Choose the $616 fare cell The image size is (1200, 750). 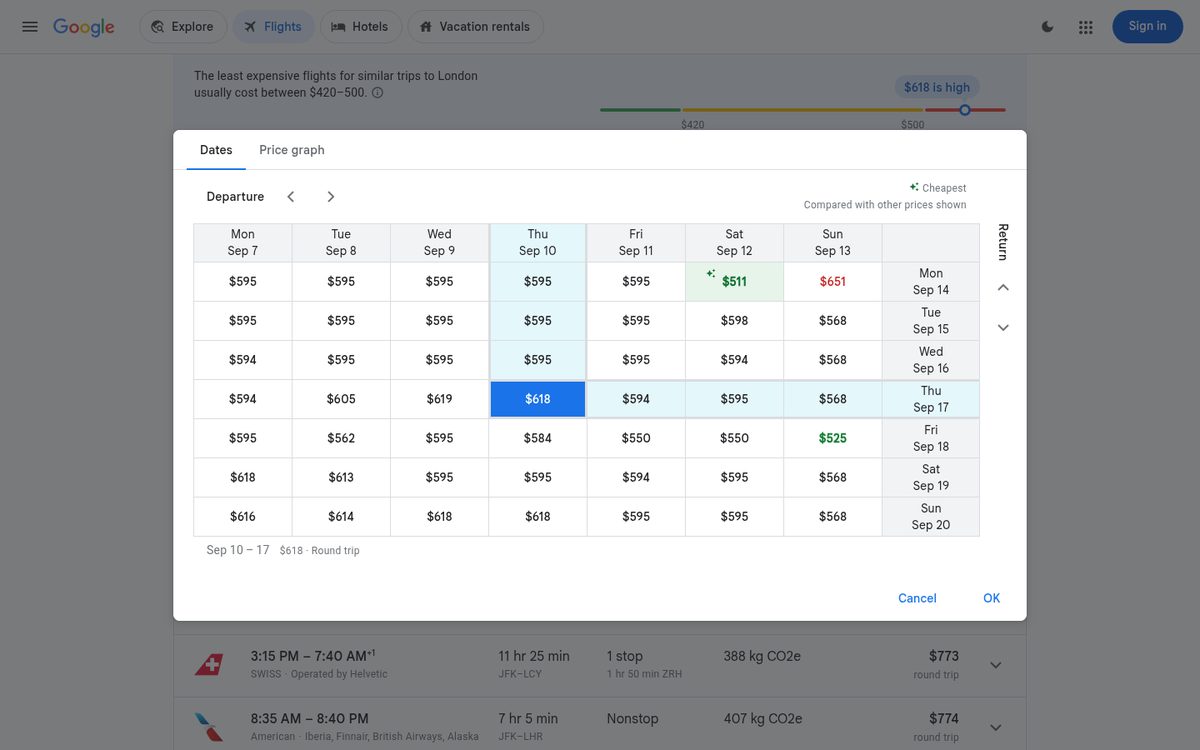click(x=243, y=516)
